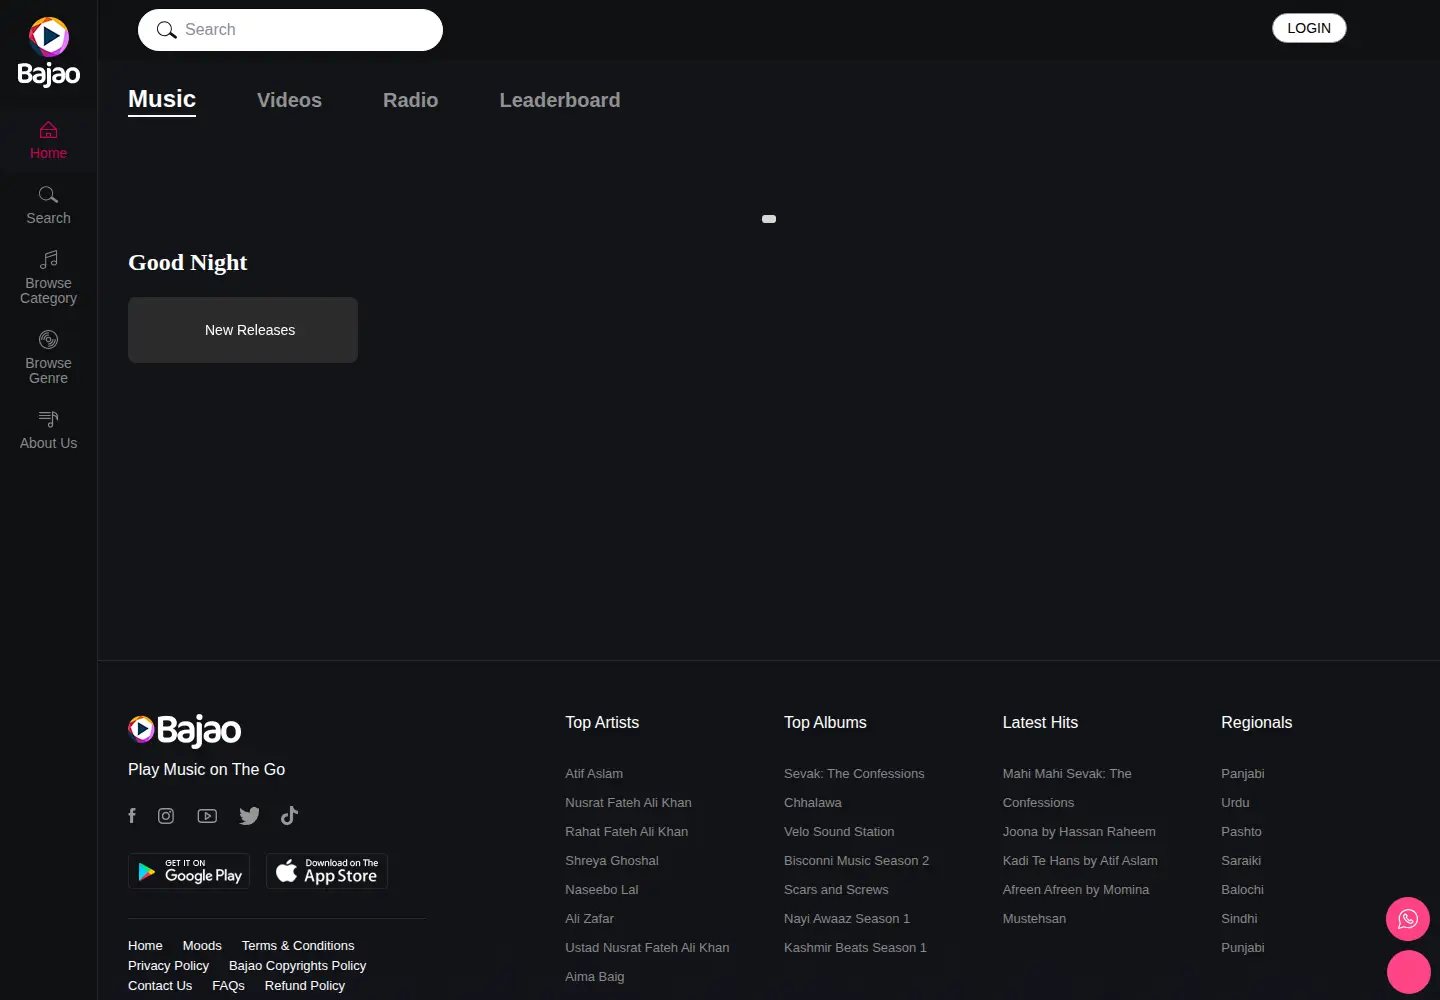
Task: Click the top Search input field
Action: click(290, 30)
